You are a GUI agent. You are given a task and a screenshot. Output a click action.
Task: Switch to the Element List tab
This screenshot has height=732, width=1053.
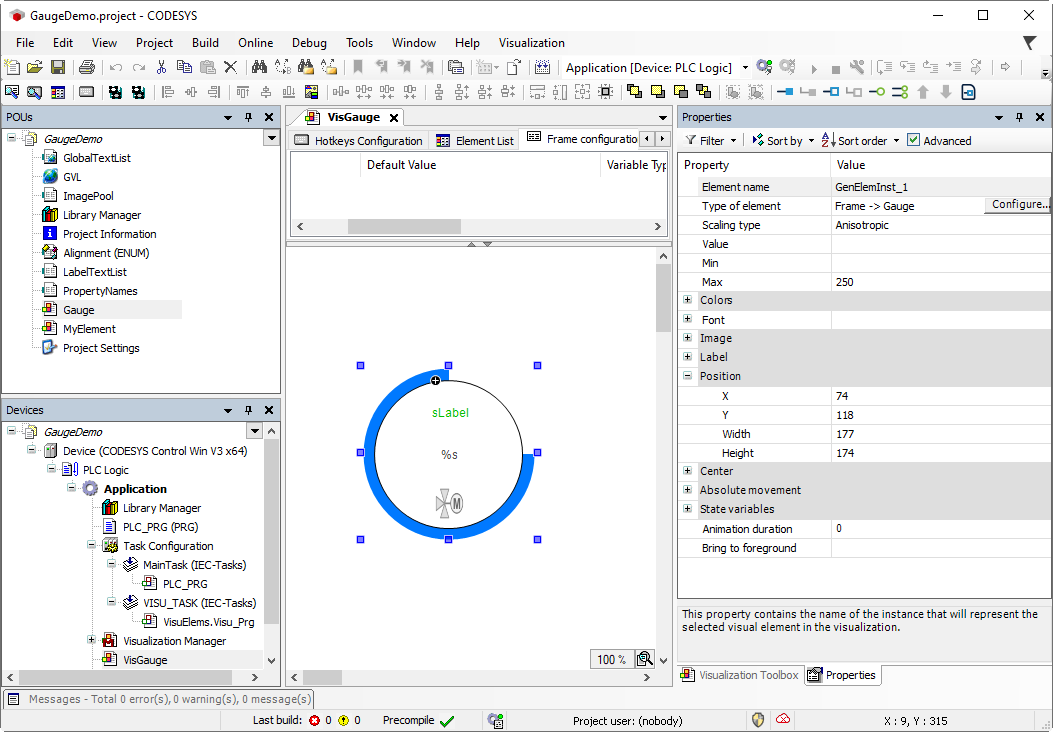486,140
